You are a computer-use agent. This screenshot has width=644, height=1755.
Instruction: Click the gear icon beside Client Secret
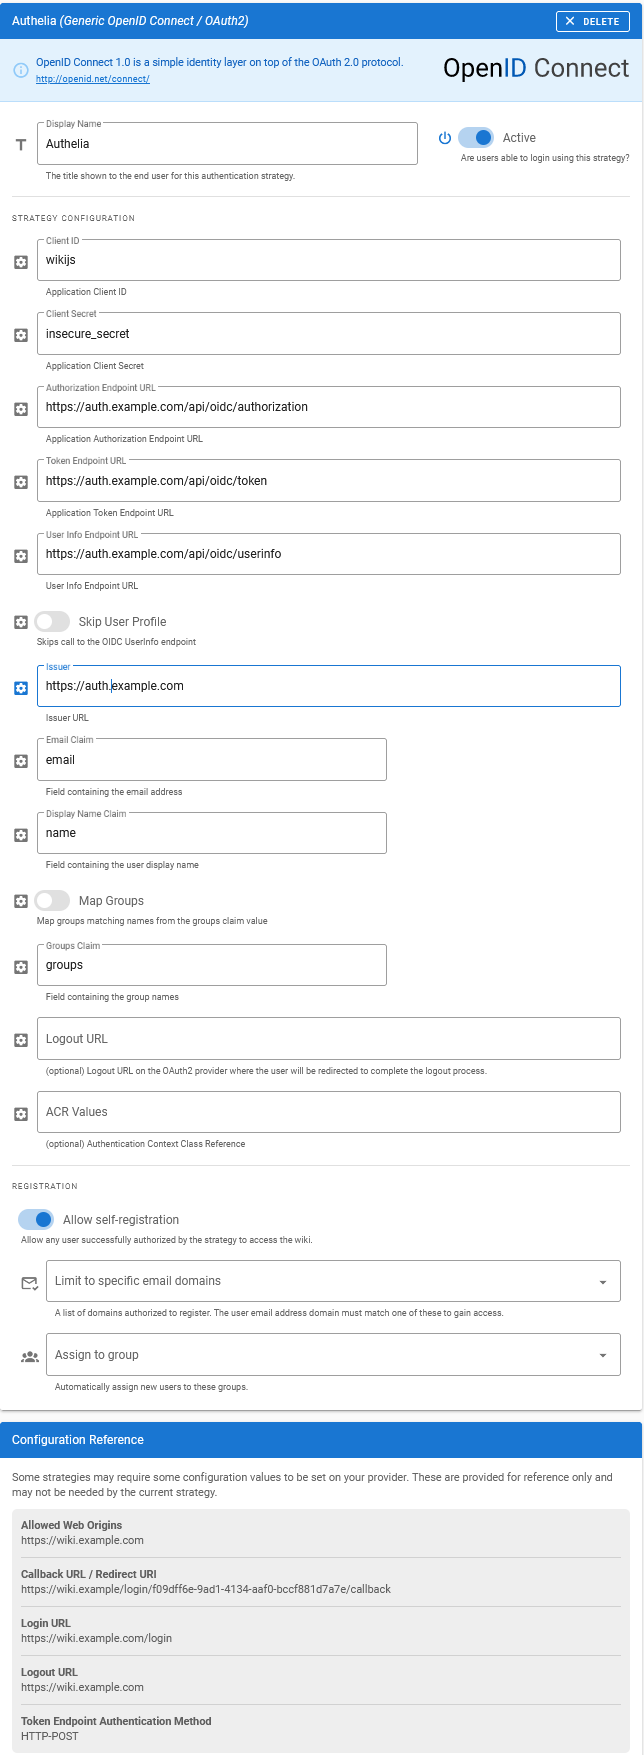(21, 336)
